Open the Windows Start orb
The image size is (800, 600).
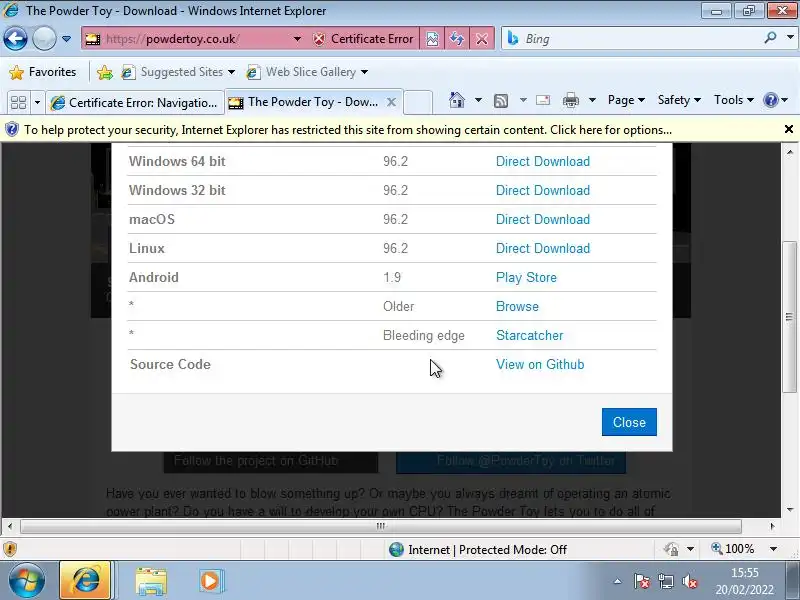tap(27, 581)
